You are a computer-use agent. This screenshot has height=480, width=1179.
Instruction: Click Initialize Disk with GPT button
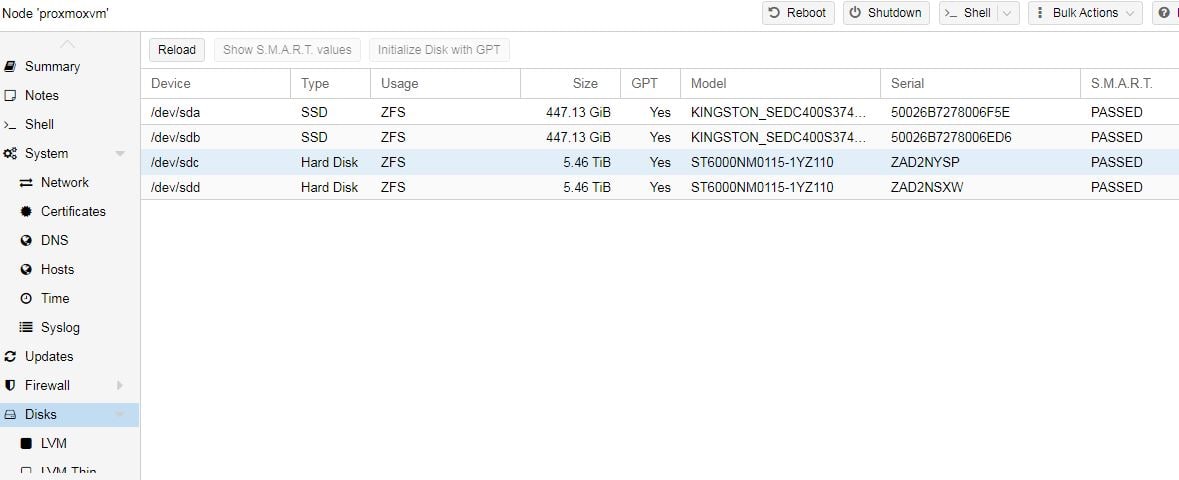(x=439, y=50)
